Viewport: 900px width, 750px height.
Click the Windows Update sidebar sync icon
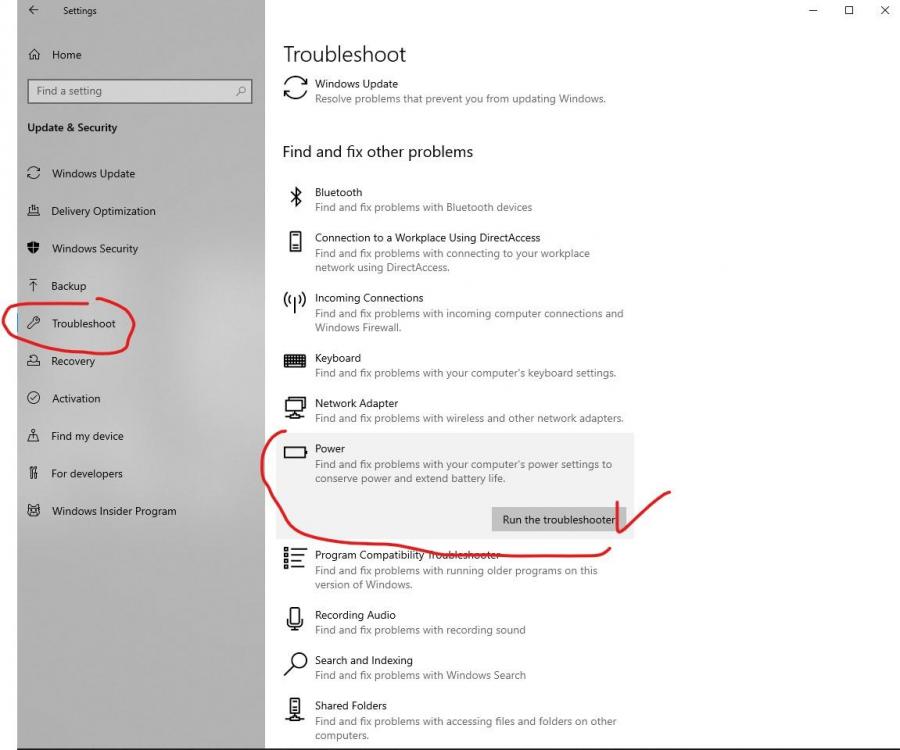34,173
